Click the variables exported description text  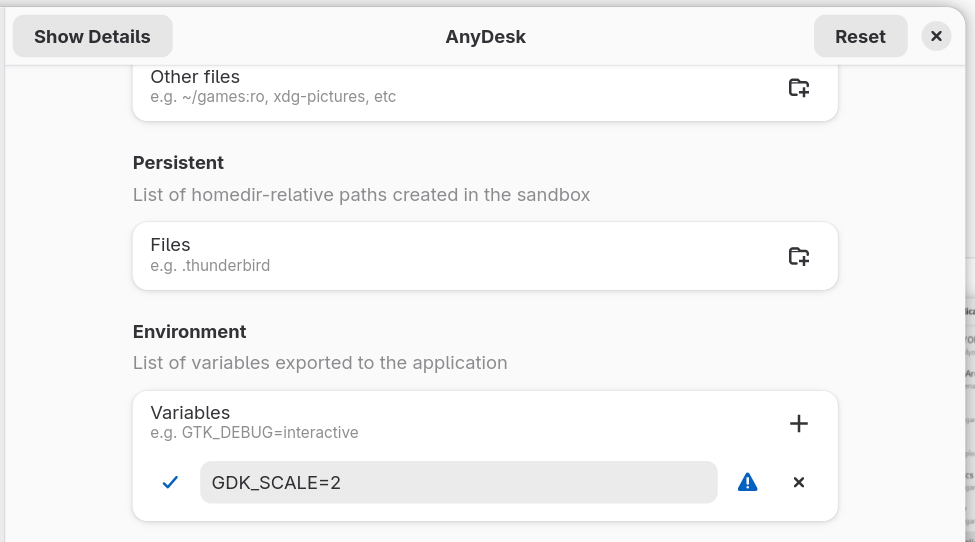pos(320,363)
